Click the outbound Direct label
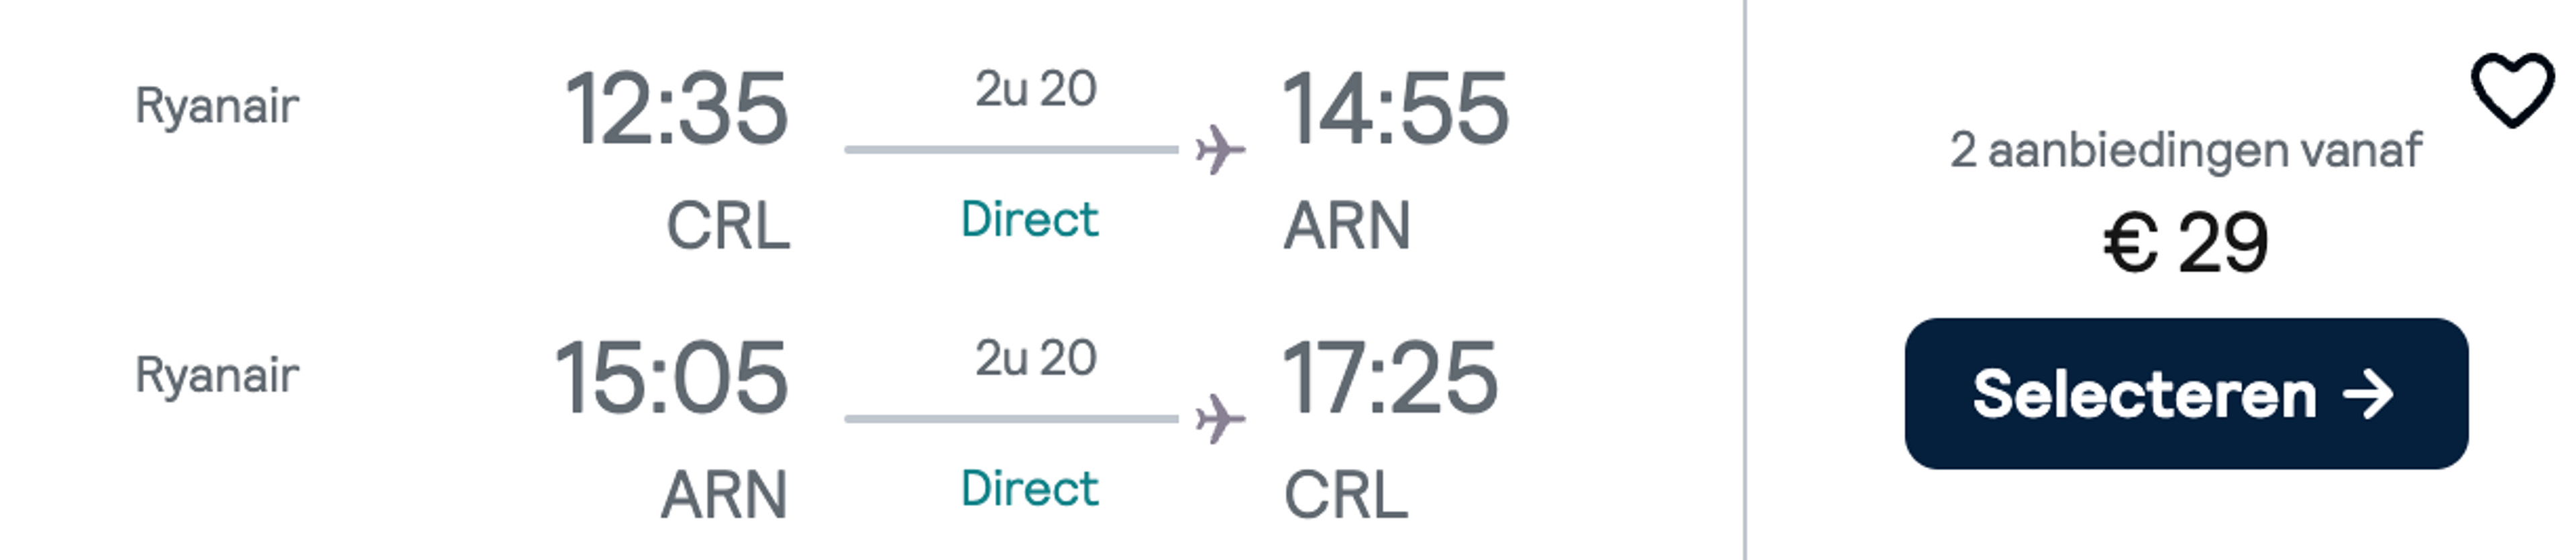The width and height of the screenshot is (2576, 560). coord(1029,219)
